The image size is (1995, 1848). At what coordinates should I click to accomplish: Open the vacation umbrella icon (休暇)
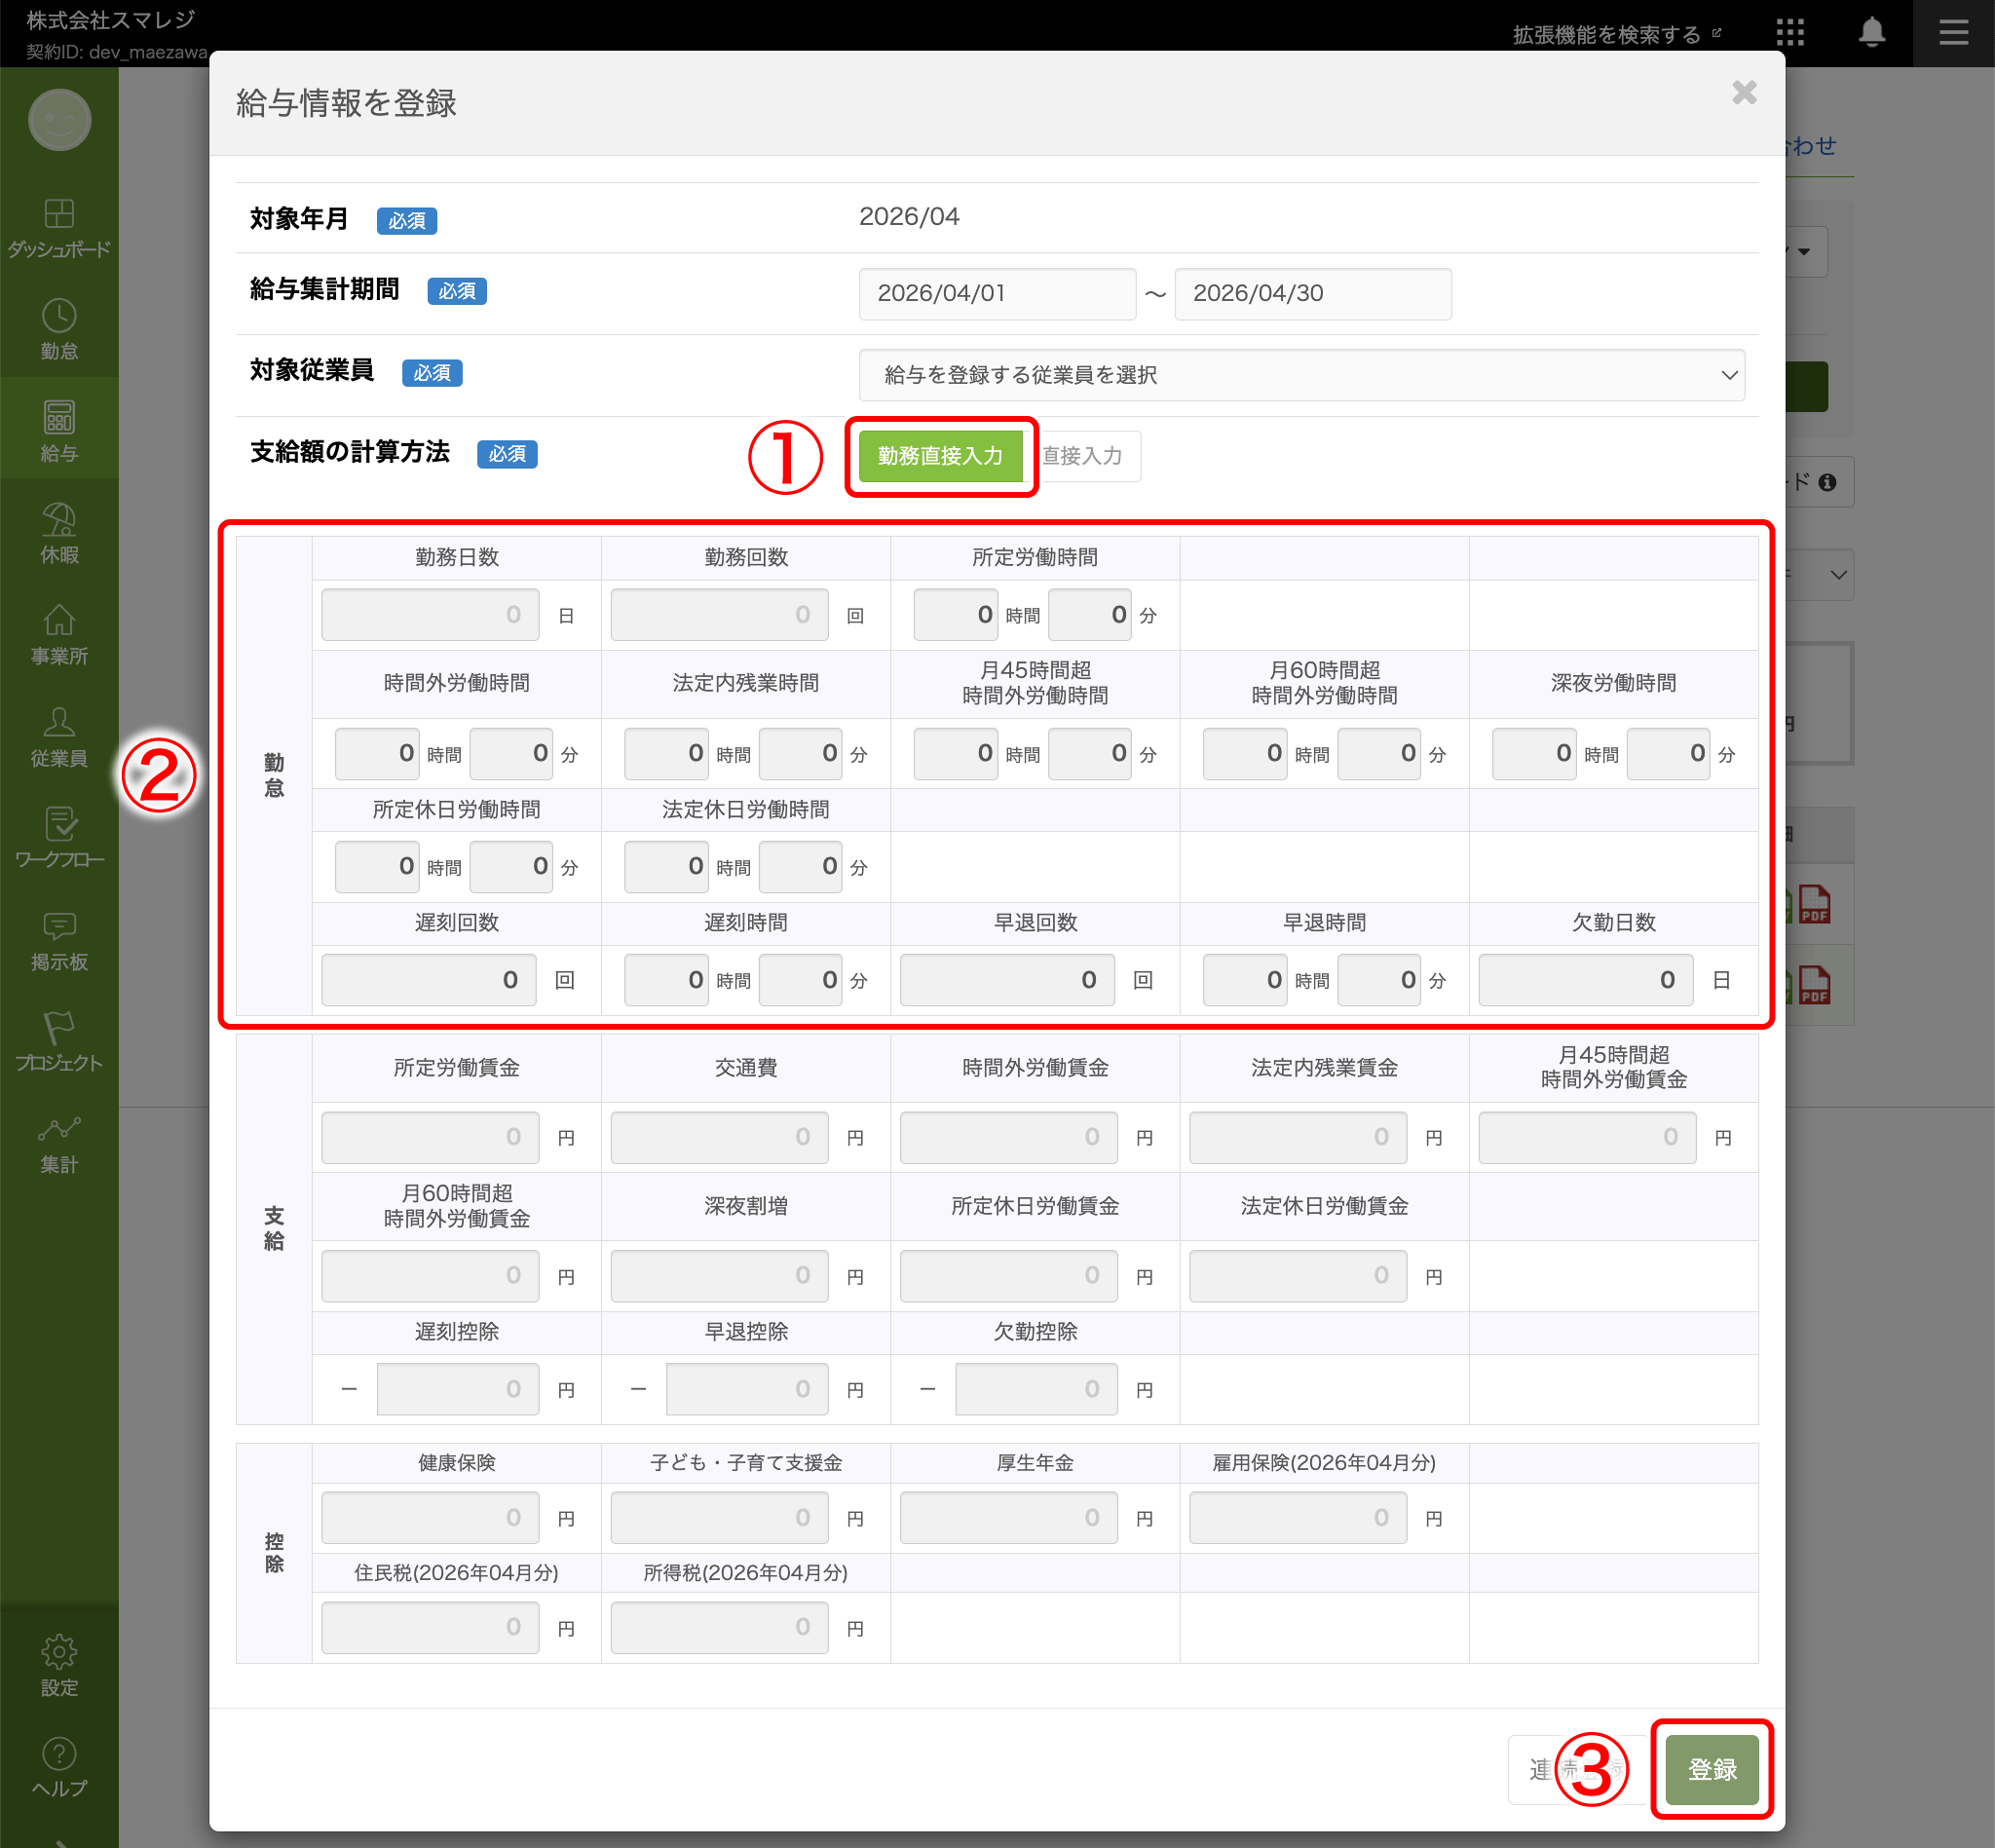click(59, 521)
